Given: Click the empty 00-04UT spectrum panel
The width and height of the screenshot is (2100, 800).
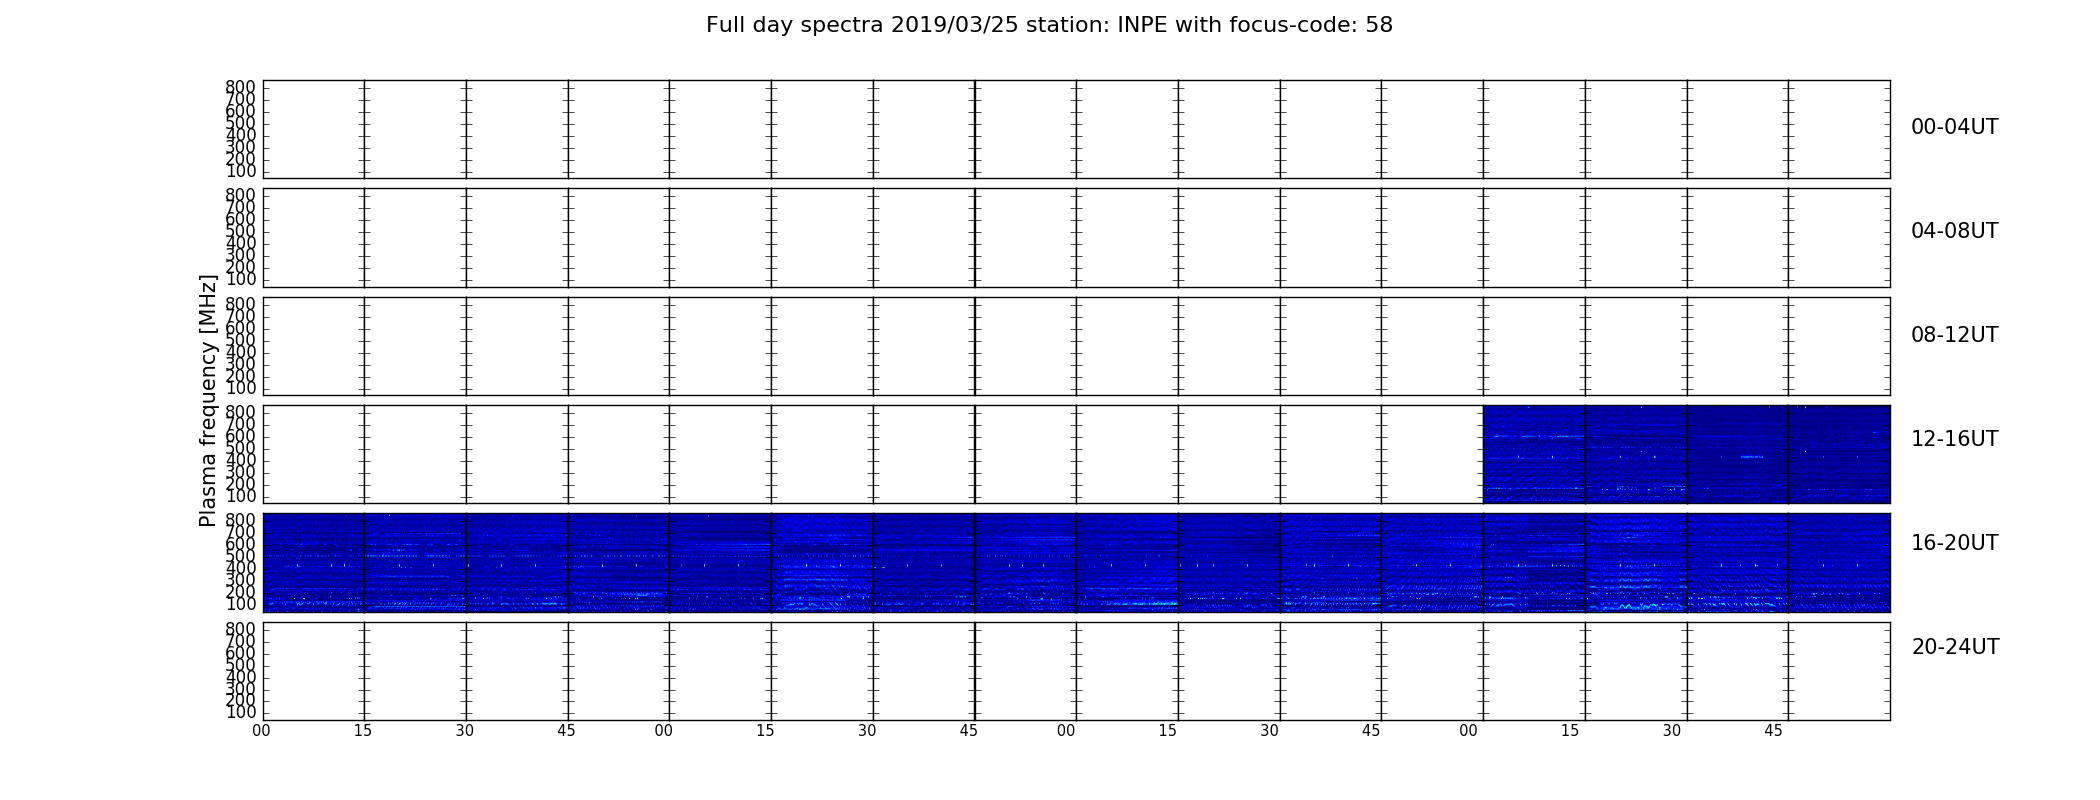Looking at the screenshot, I should click(x=1076, y=129).
